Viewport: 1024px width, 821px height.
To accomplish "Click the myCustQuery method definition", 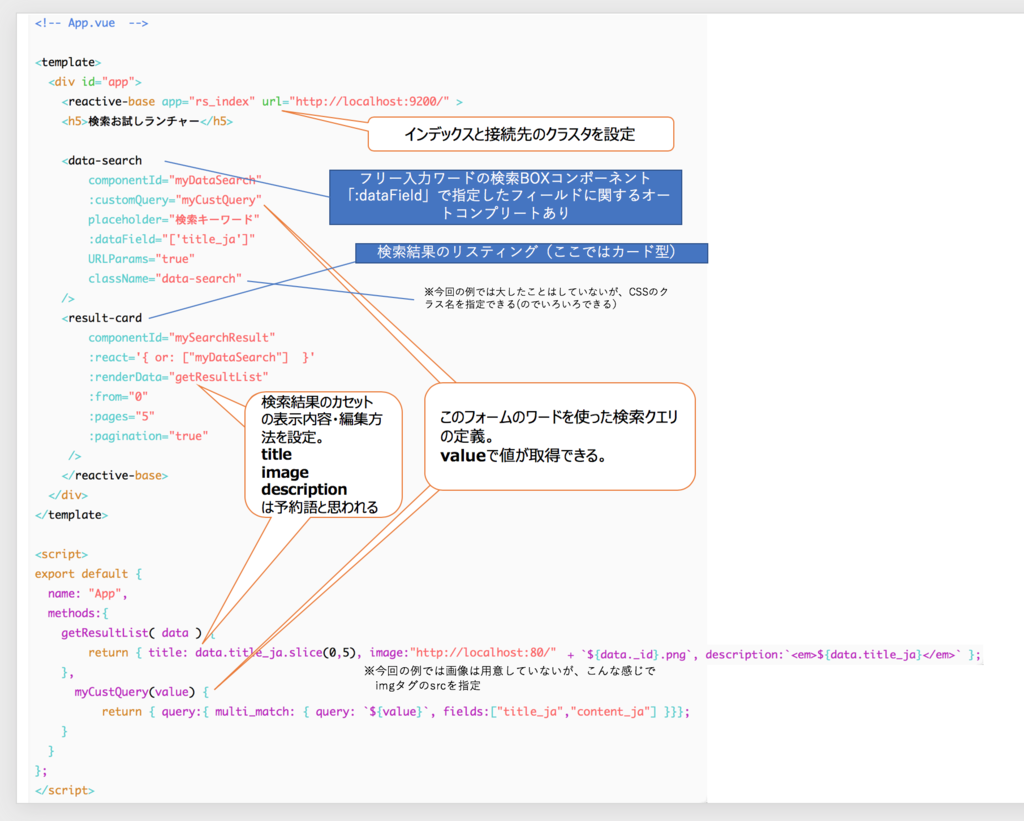I will [112, 691].
